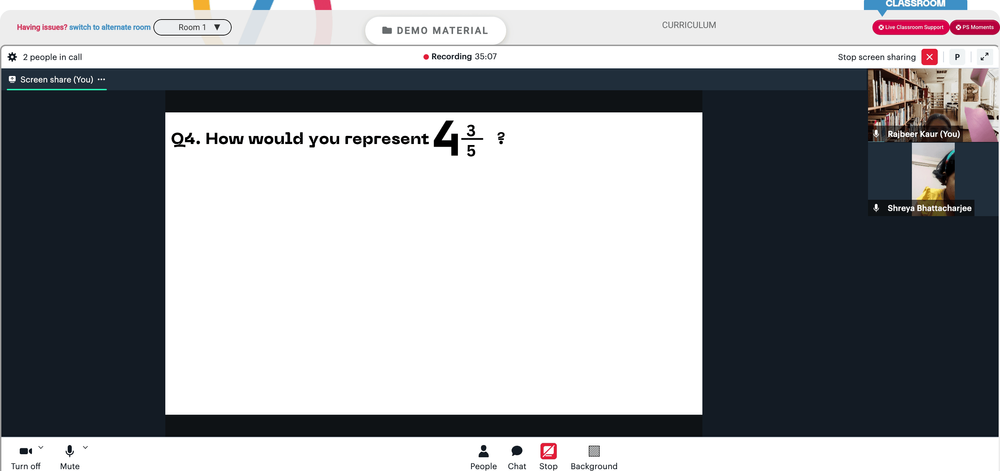The image size is (1000, 471).
Task: Click the shared slide with Q4 question
Action: point(434,263)
